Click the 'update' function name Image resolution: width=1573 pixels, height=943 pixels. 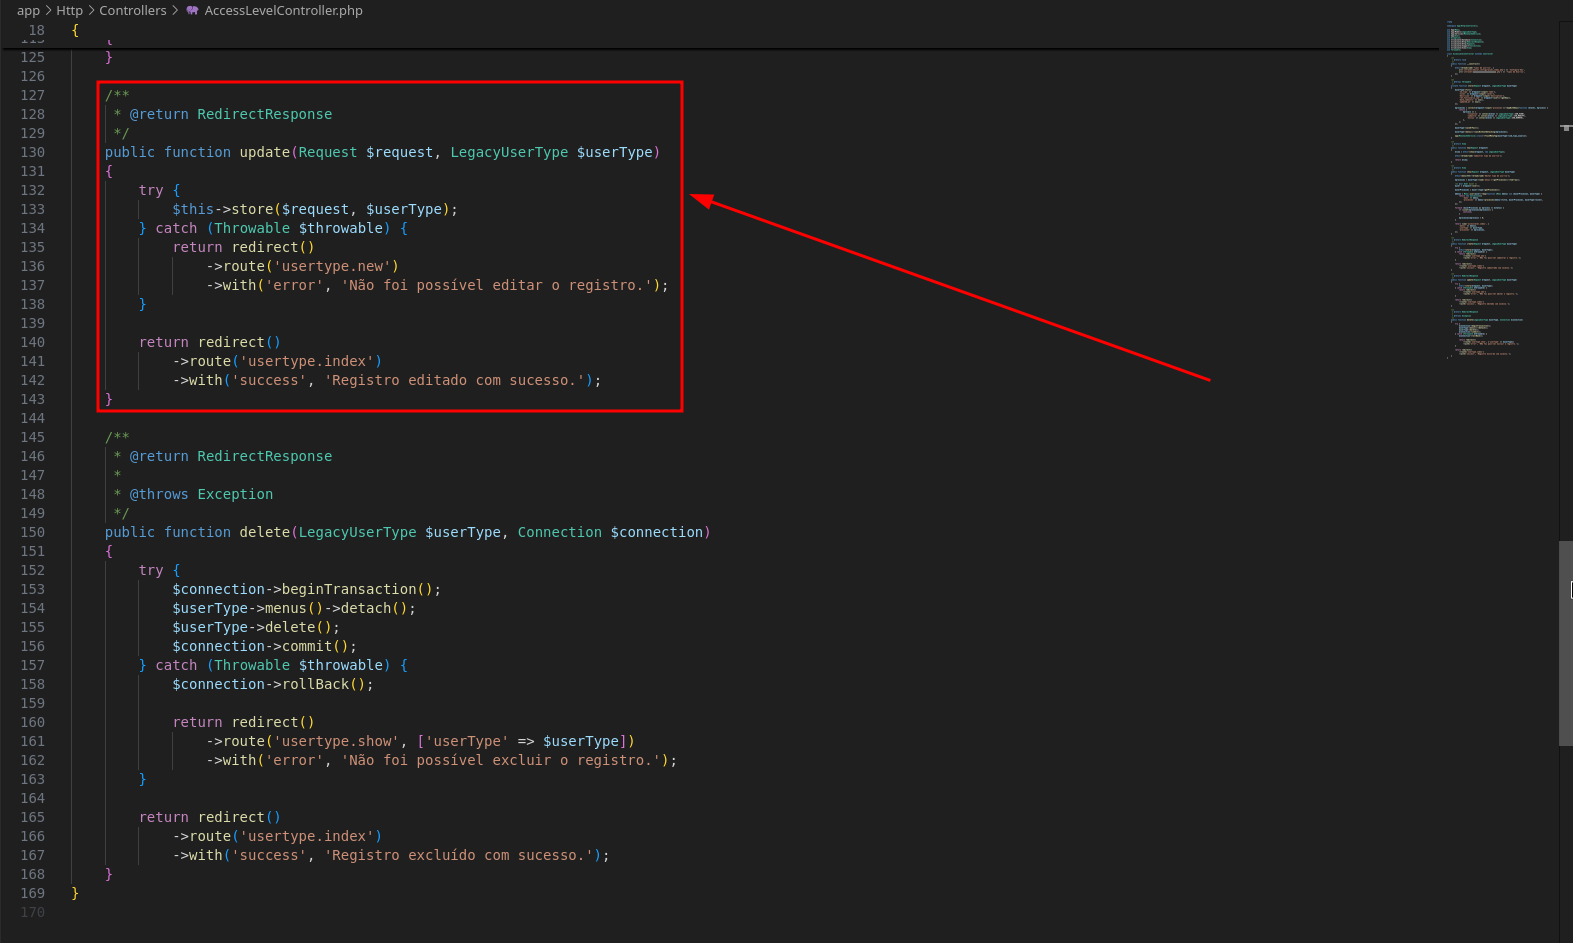pyautogui.click(x=265, y=152)
